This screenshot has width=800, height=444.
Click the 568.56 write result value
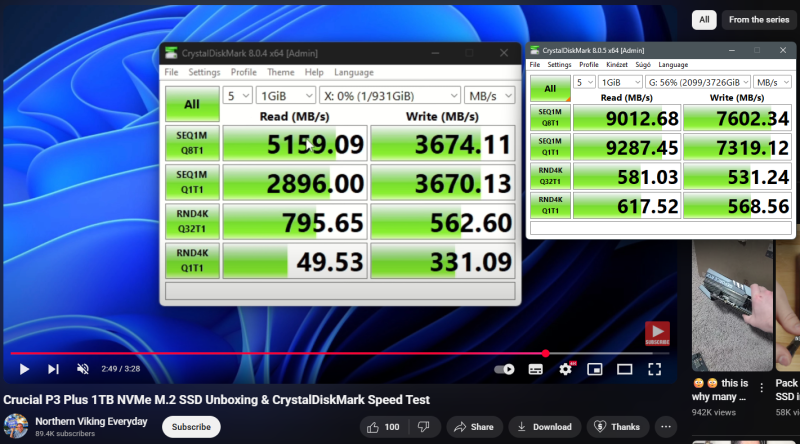click(737, 206)
